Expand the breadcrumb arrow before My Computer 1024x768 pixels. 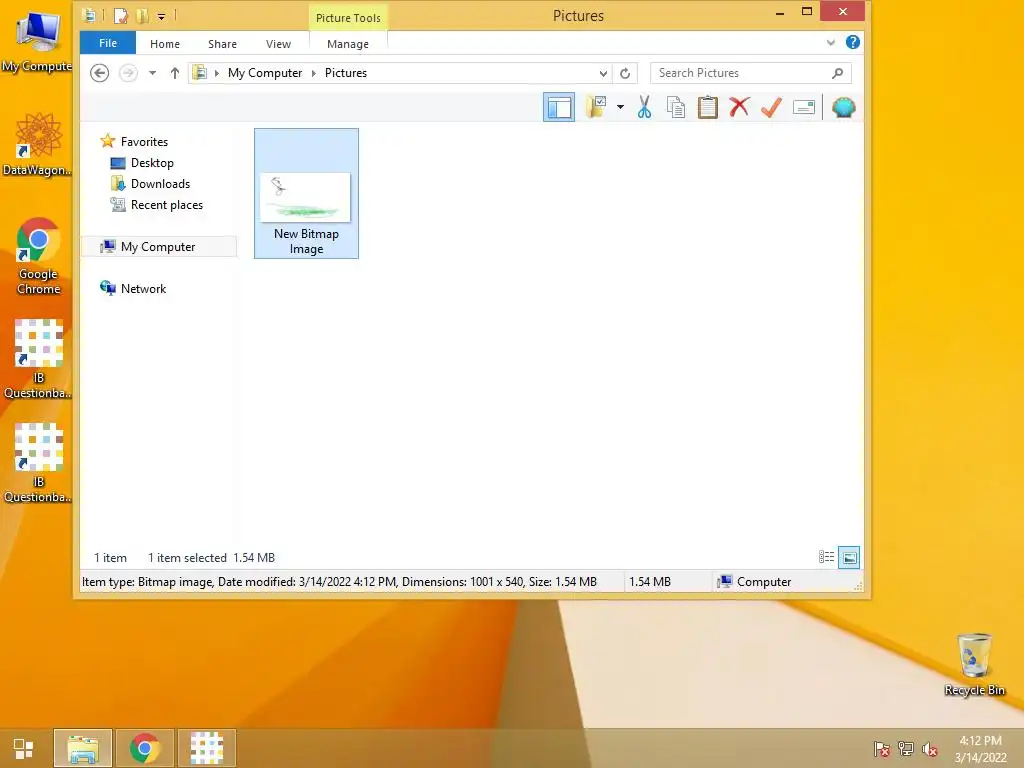pyautogui.click(x=217, y=72)
